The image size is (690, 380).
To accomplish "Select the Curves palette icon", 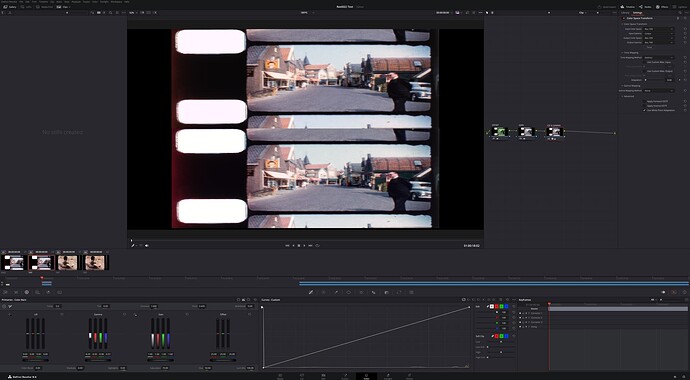I will pos(311,292).
